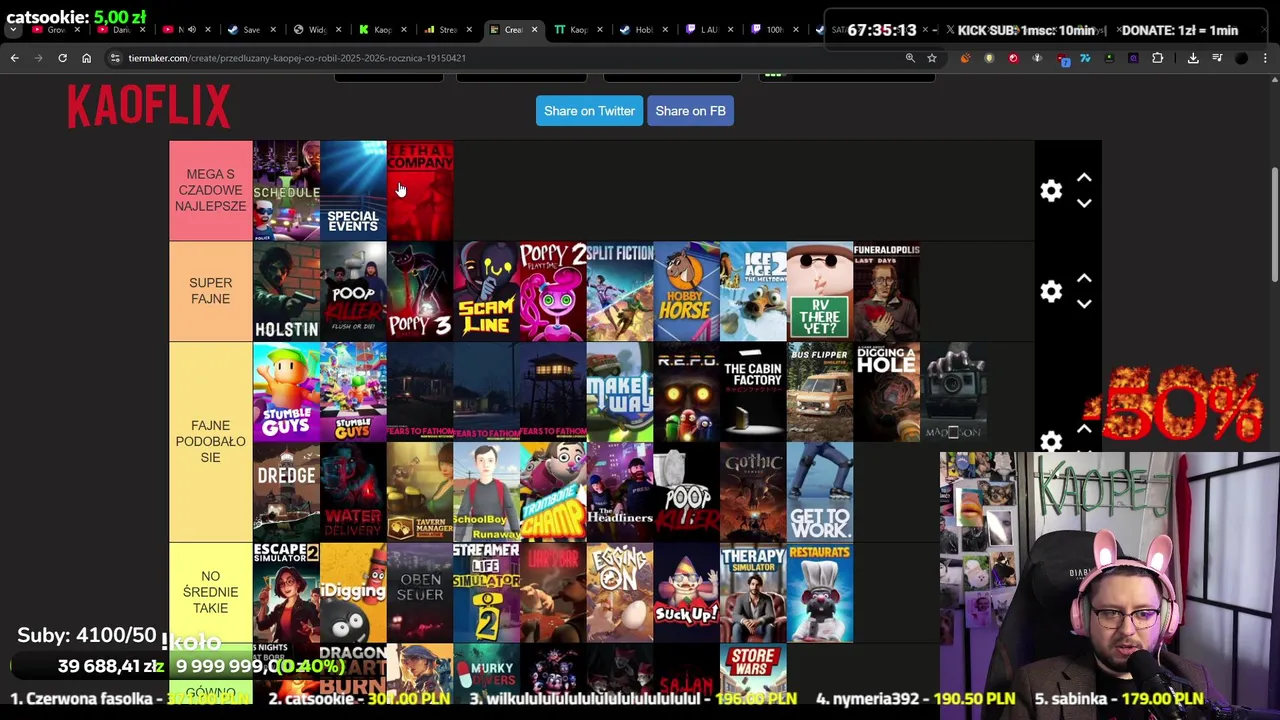The width and height of the screenshot is (1280, 720).
Task: Open the 7TV extension icon
Action: 1085,58
